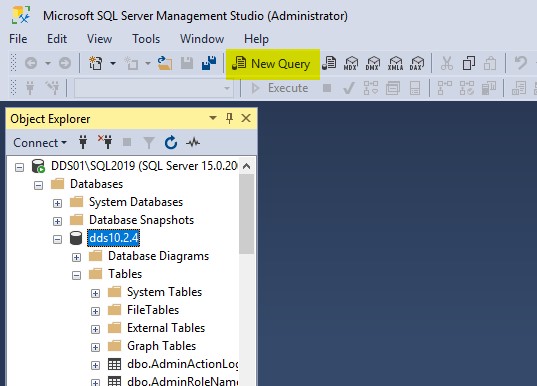The width and height of the screenshot is (537, 386).
Task: Expand the Database Snapshots folder
Action: pyautogui.click(x=58, y=221)
